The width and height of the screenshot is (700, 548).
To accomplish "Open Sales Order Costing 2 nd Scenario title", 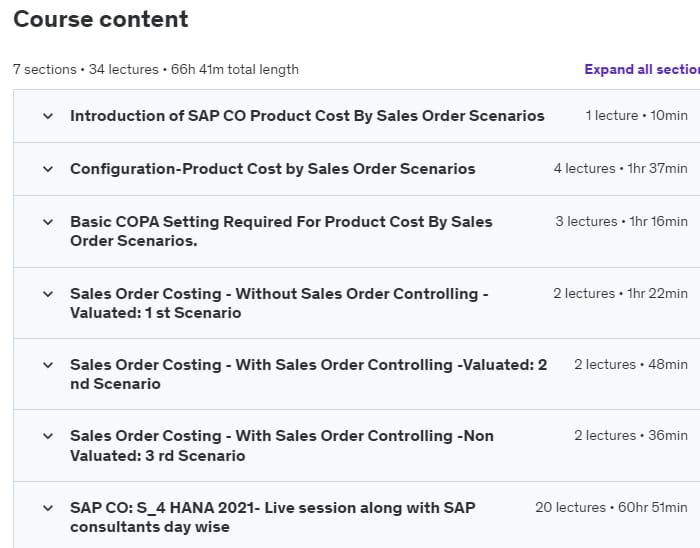I will [308, 374].
